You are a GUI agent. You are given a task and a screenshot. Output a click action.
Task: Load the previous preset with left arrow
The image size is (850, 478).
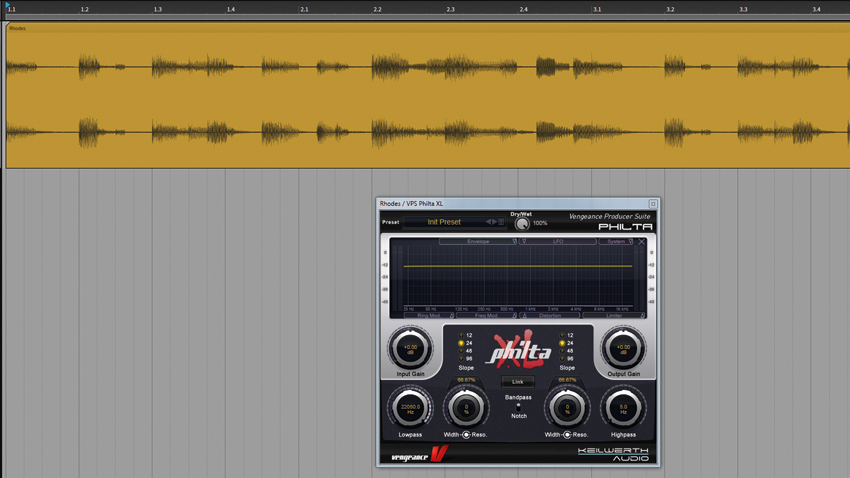click(488, 222)
